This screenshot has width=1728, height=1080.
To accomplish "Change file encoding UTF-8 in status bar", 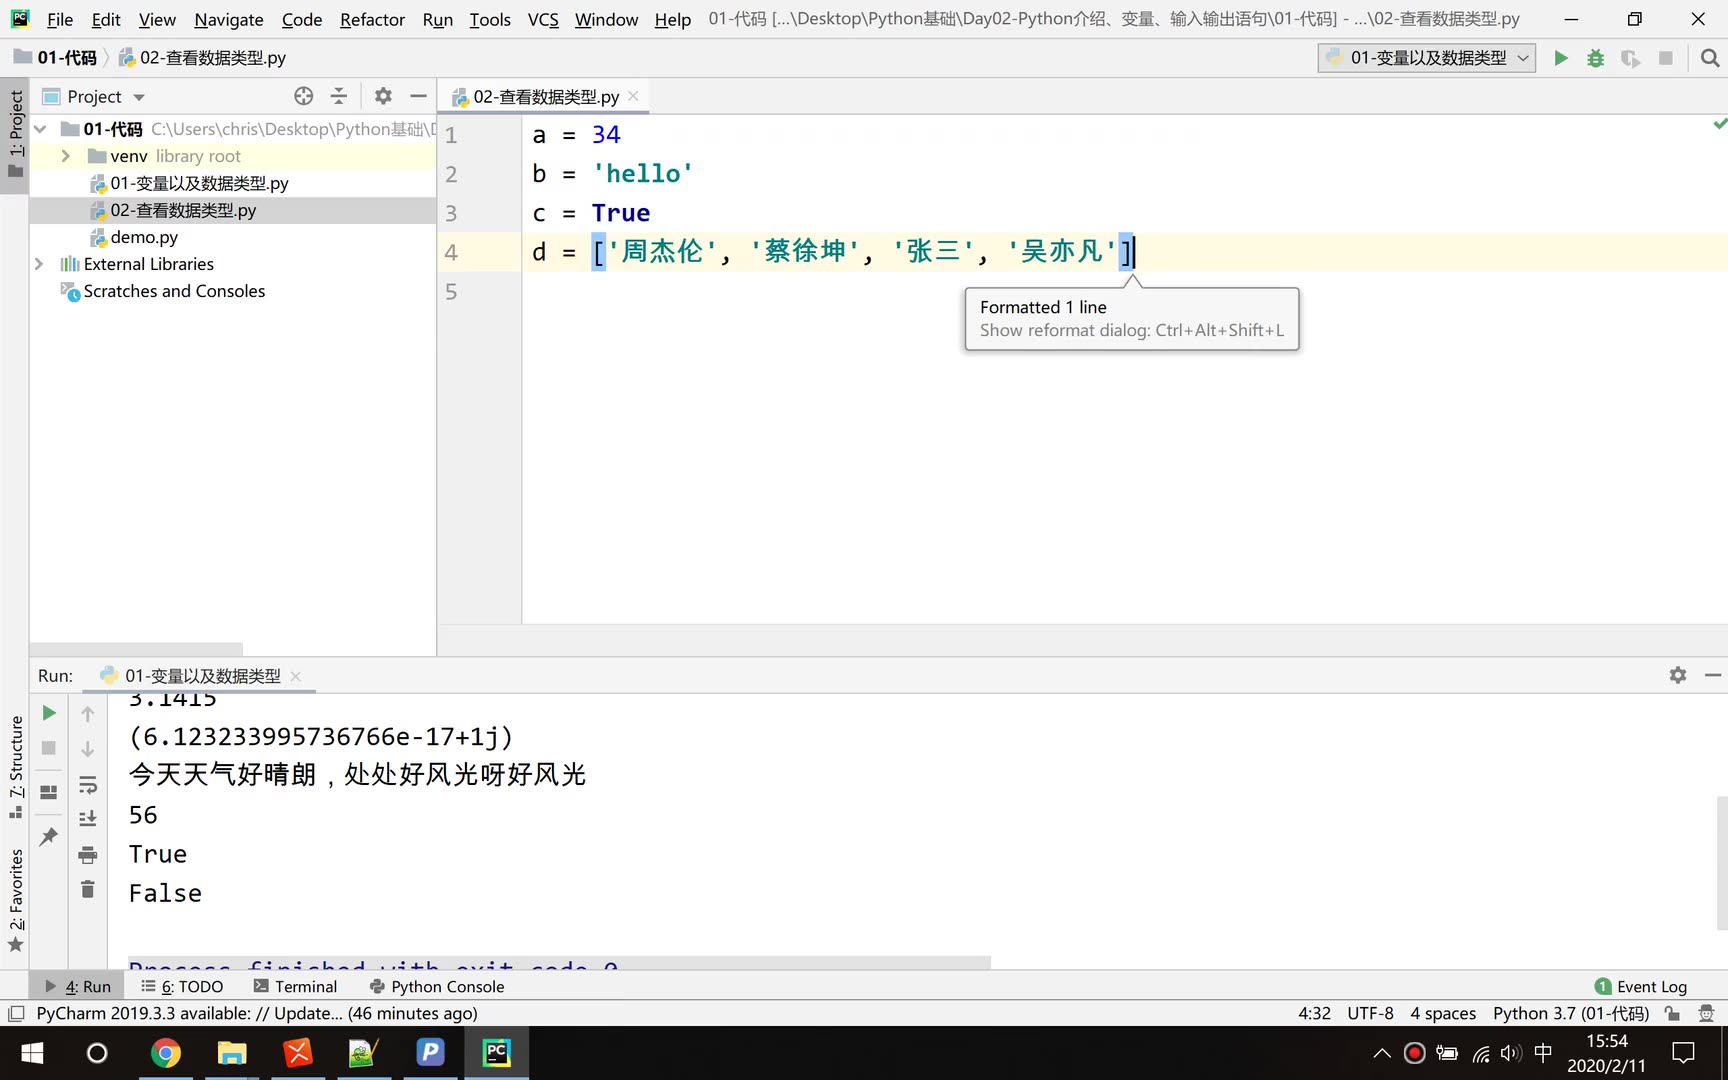I will pyautogui.click(x=1370, y=1014).
